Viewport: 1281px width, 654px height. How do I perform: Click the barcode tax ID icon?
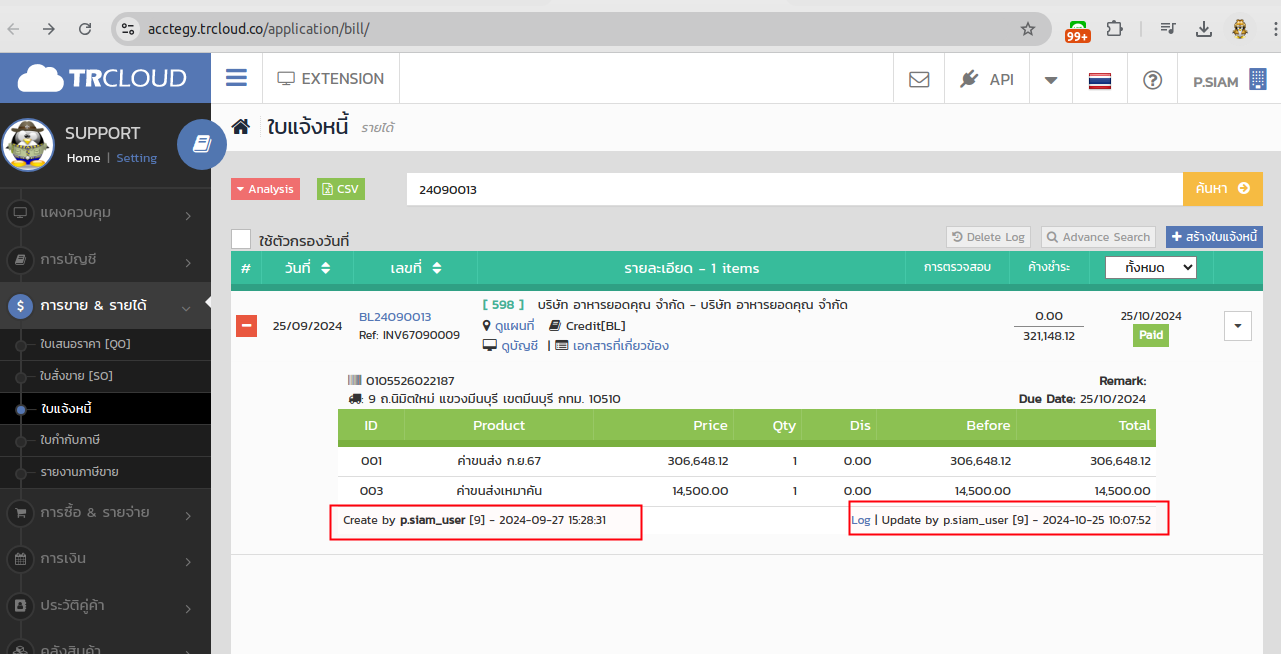pos(355,381)
